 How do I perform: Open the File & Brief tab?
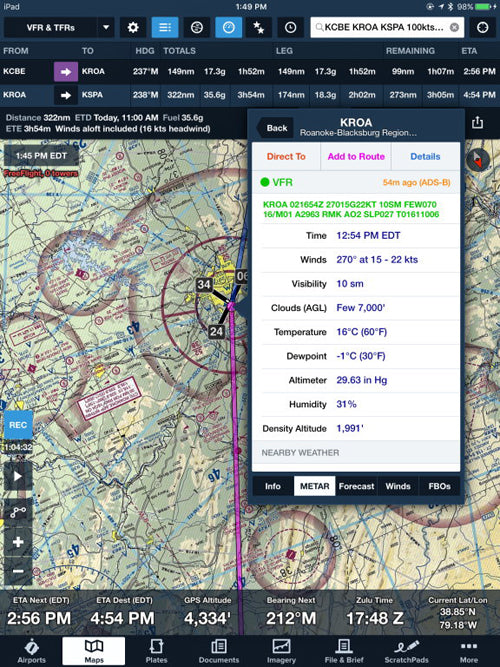point(343,651)
